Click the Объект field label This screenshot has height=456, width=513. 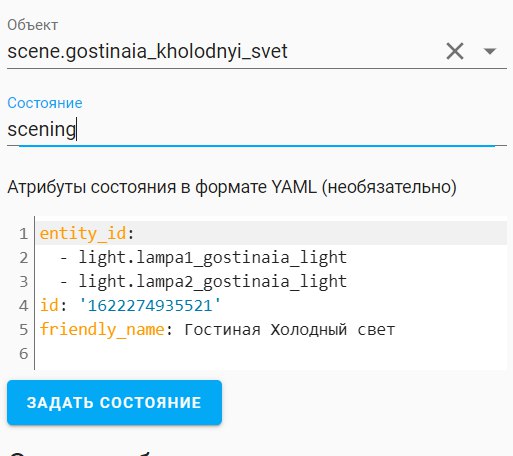click(33, 25)
